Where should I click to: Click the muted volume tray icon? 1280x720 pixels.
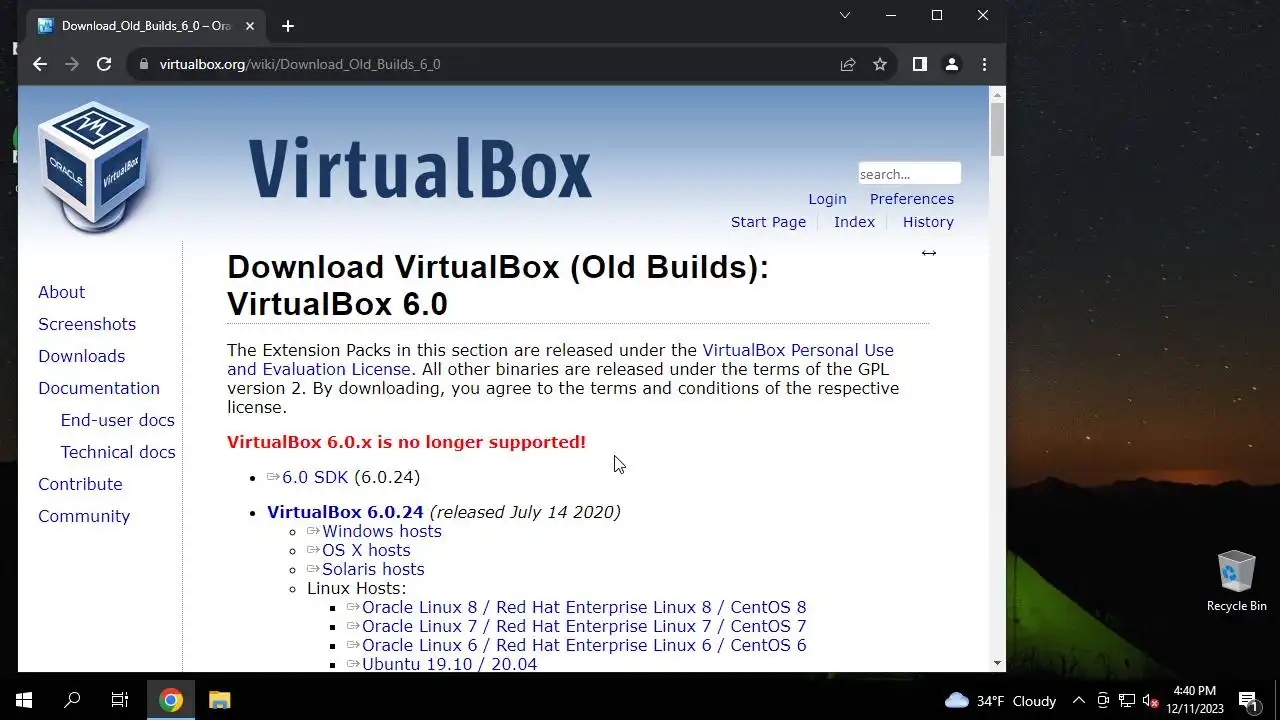(1150, 700)
